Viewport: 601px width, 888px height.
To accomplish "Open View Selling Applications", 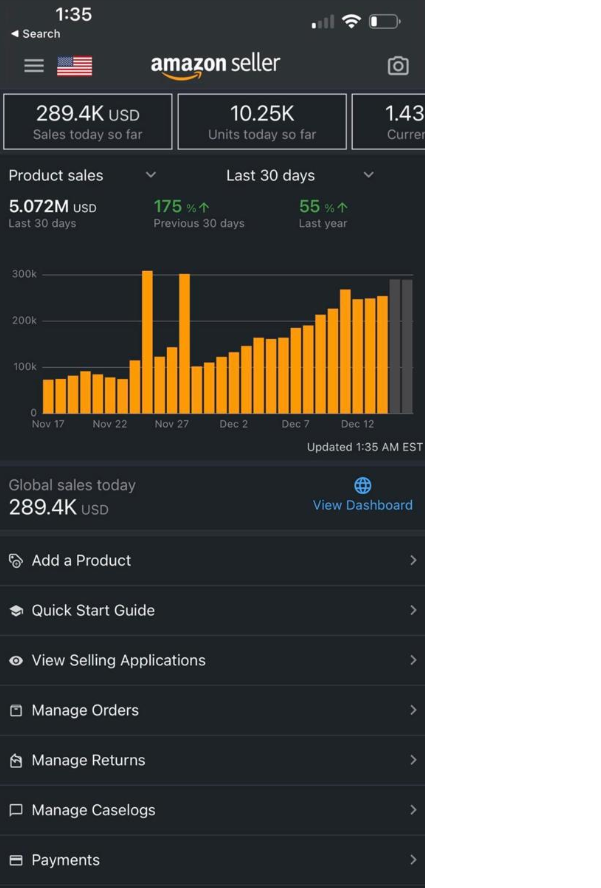I will 212,660.
